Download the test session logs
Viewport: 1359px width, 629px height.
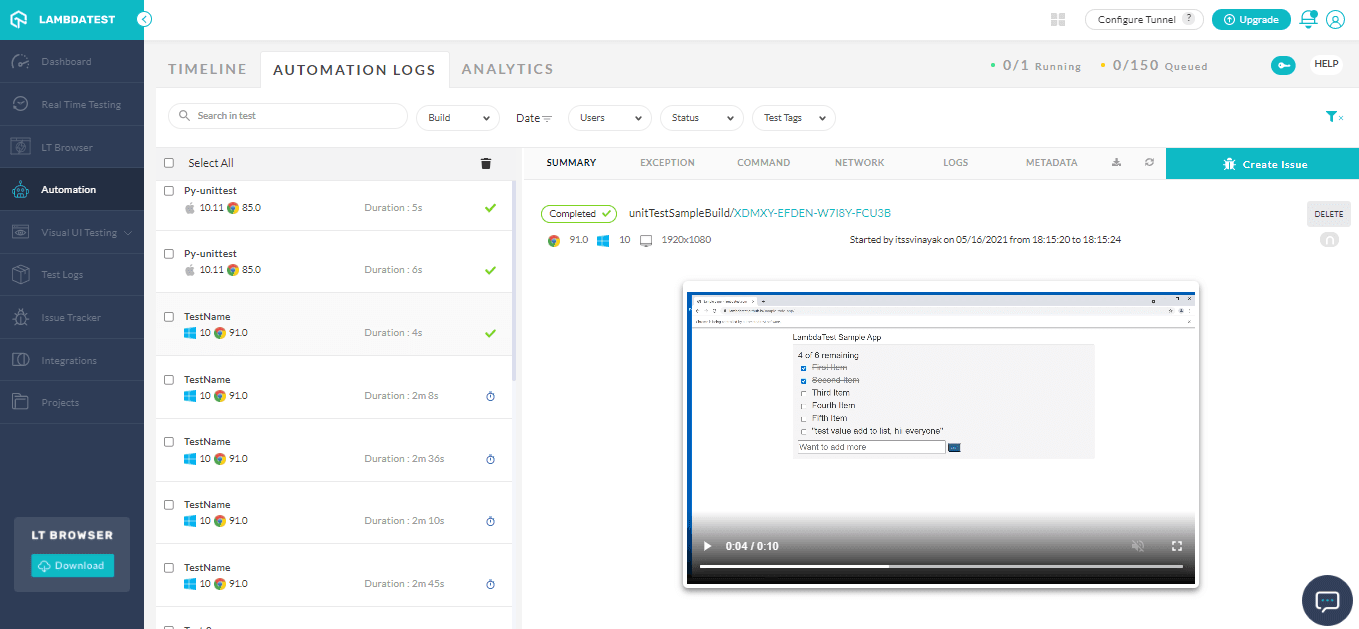pyautogui.click(x=1116, y=161)
